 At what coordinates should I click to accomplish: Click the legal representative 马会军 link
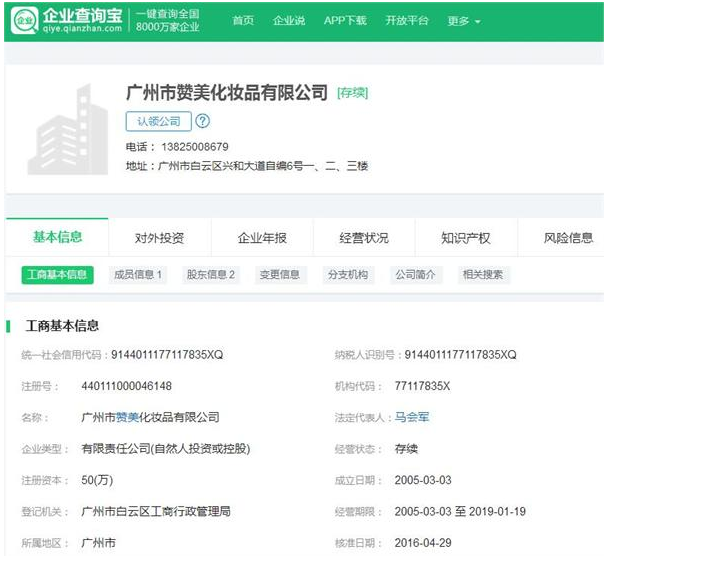(412, 417)
